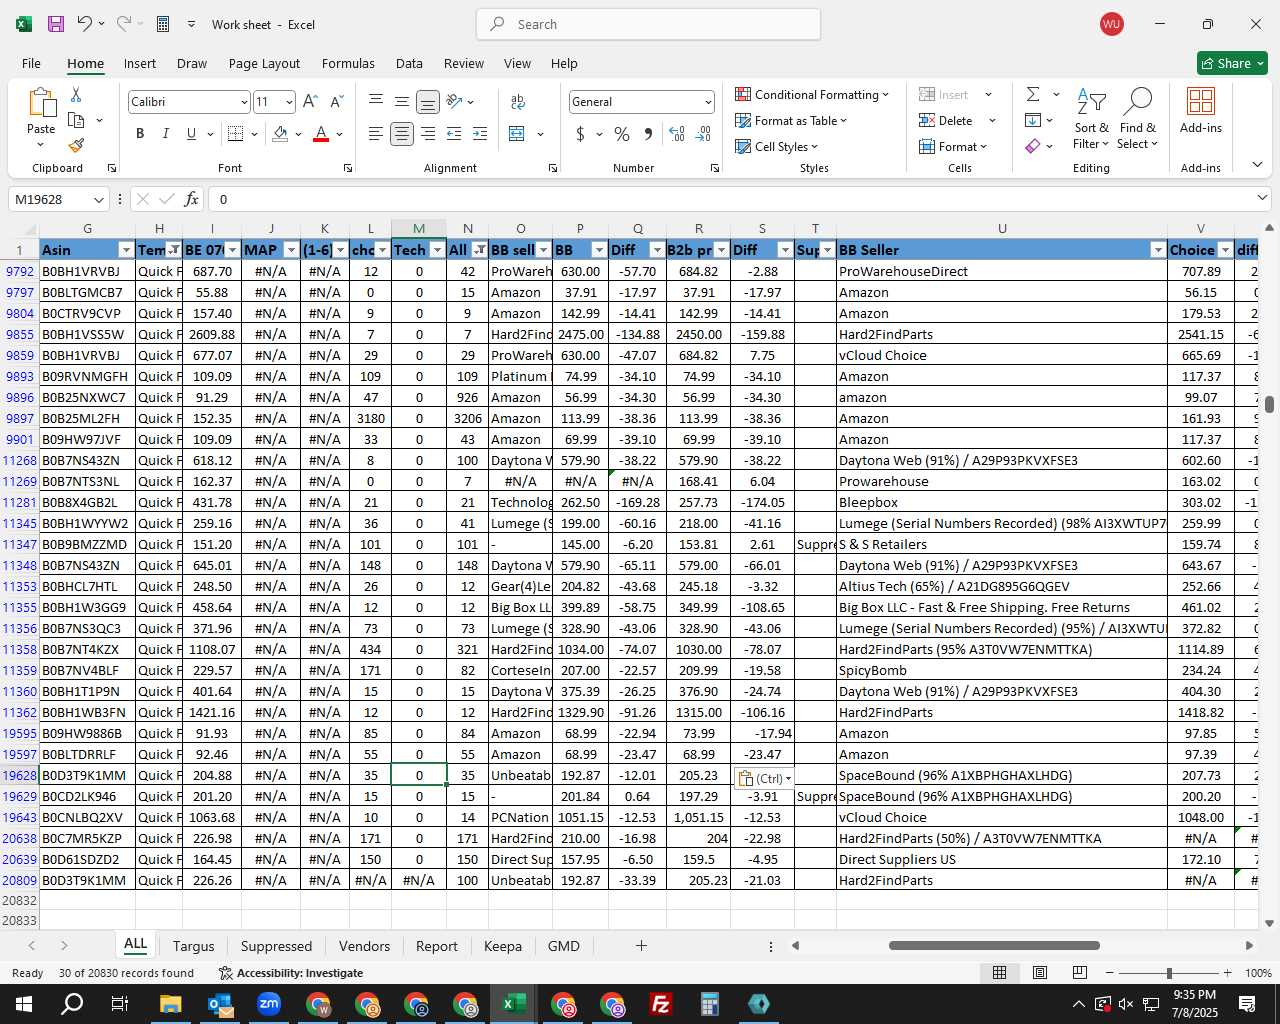The height and width of the screenshot is (1024, 1280).
Task: Click the red Font Color swatch
Action: click(x=321, y=134)
